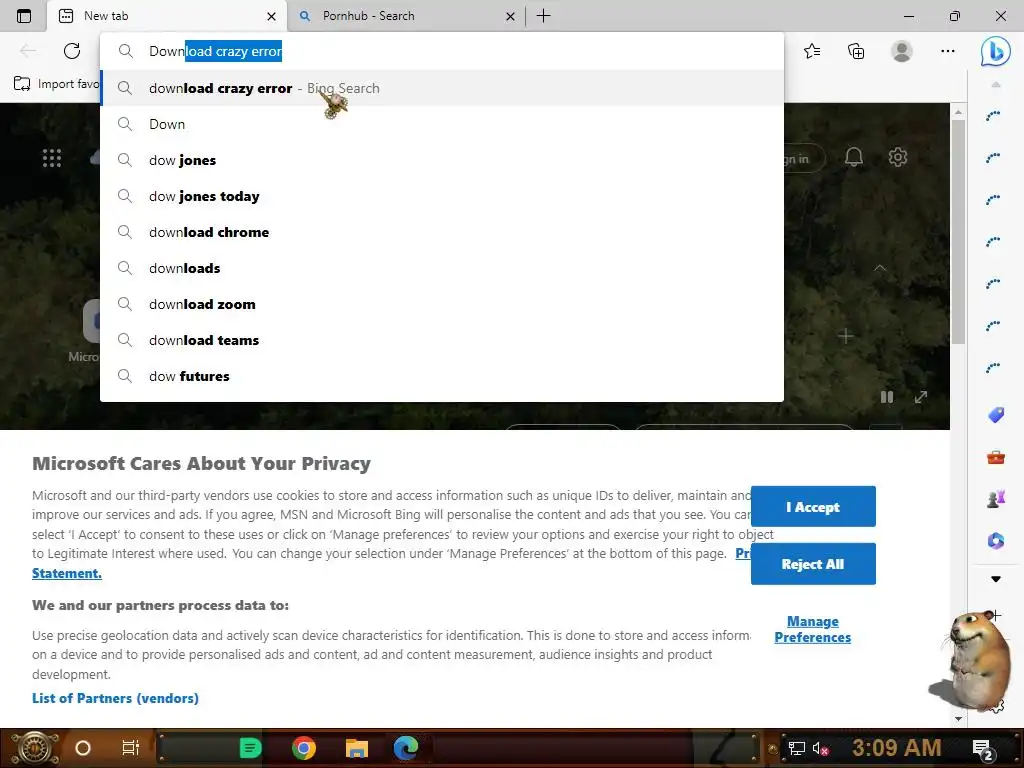Click the Edge tab actions menu icon
Screen dimensions: 1024x768
(x=24, y=16)
